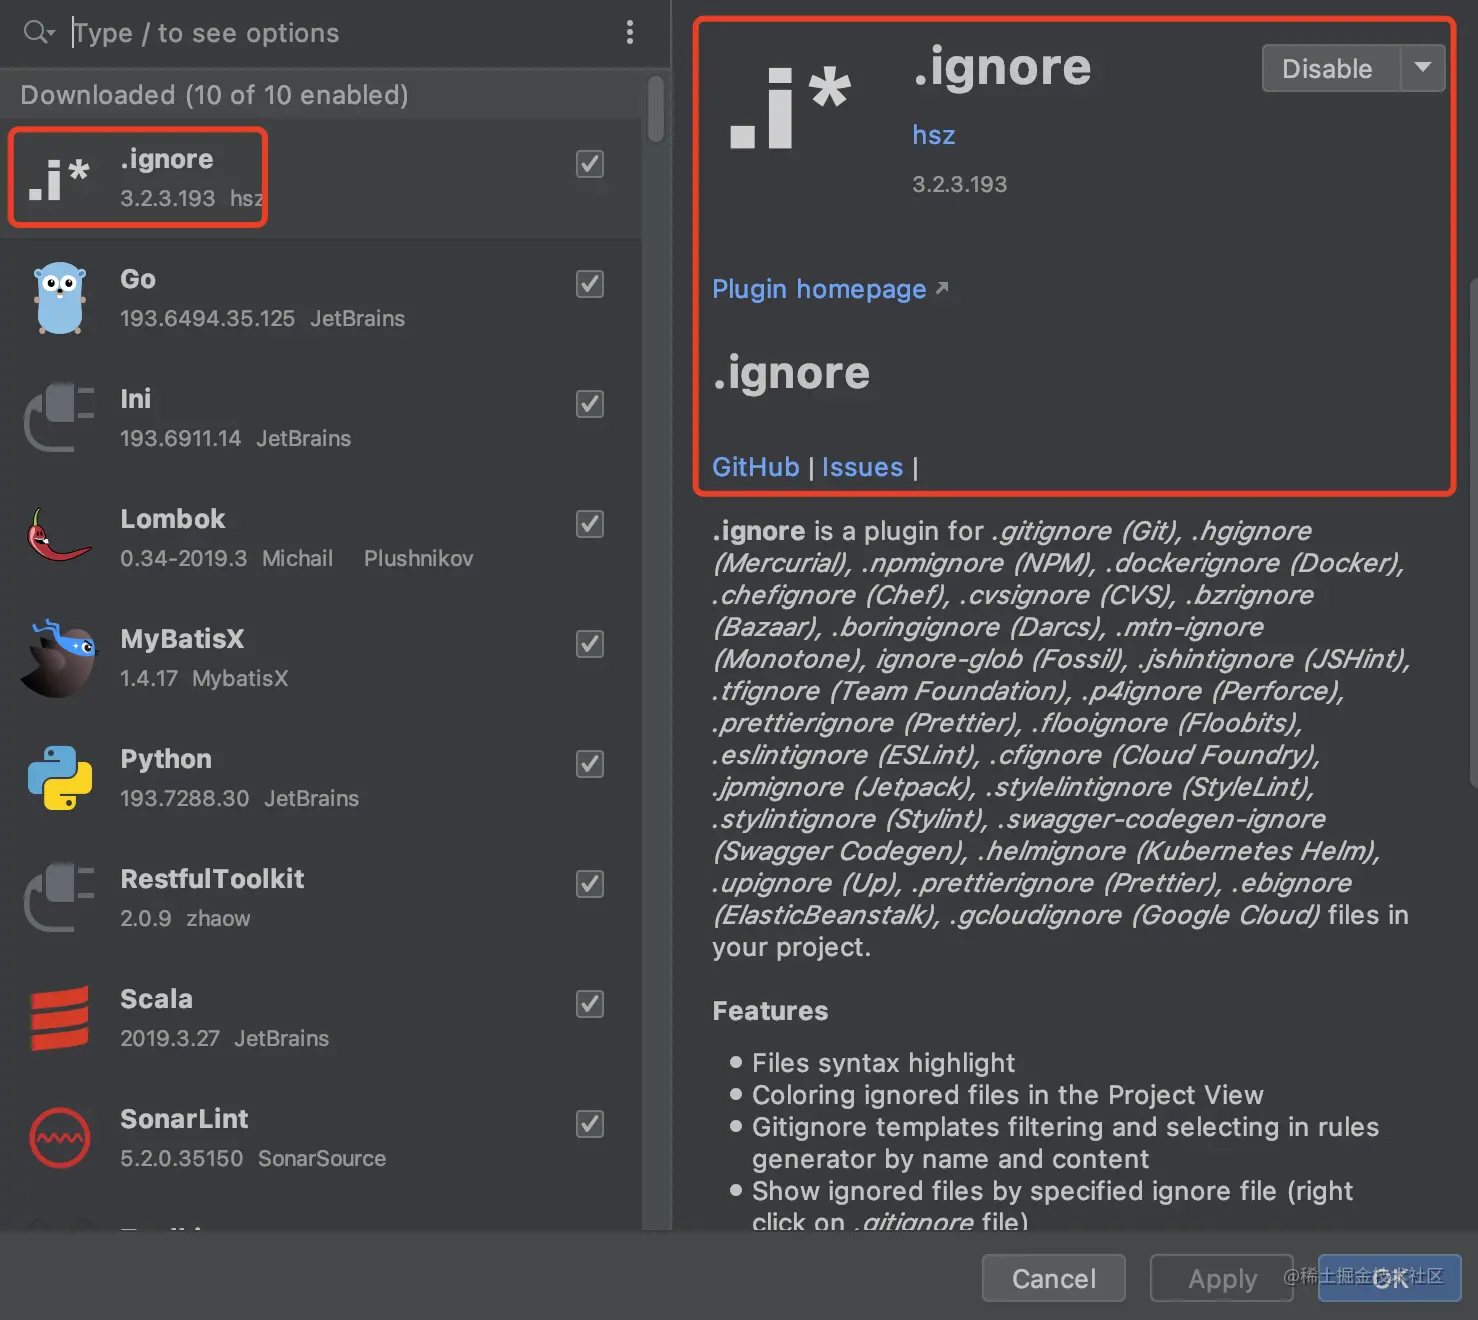The width and height of the screenshot is (1478, 1320).
Task: Click the .ignore plugin icon in the list
Action: pos(59,179)
